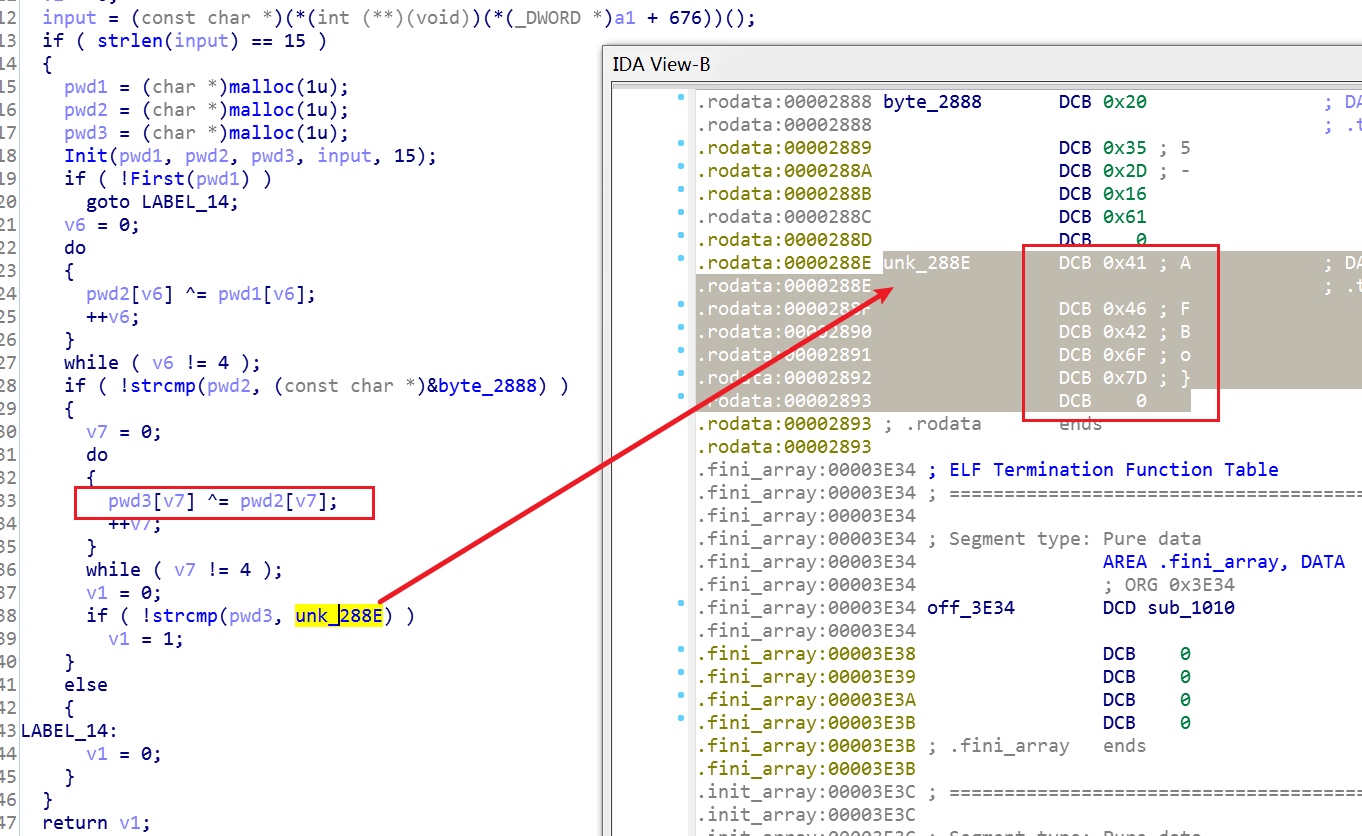Click the return v1 statement

96,823
